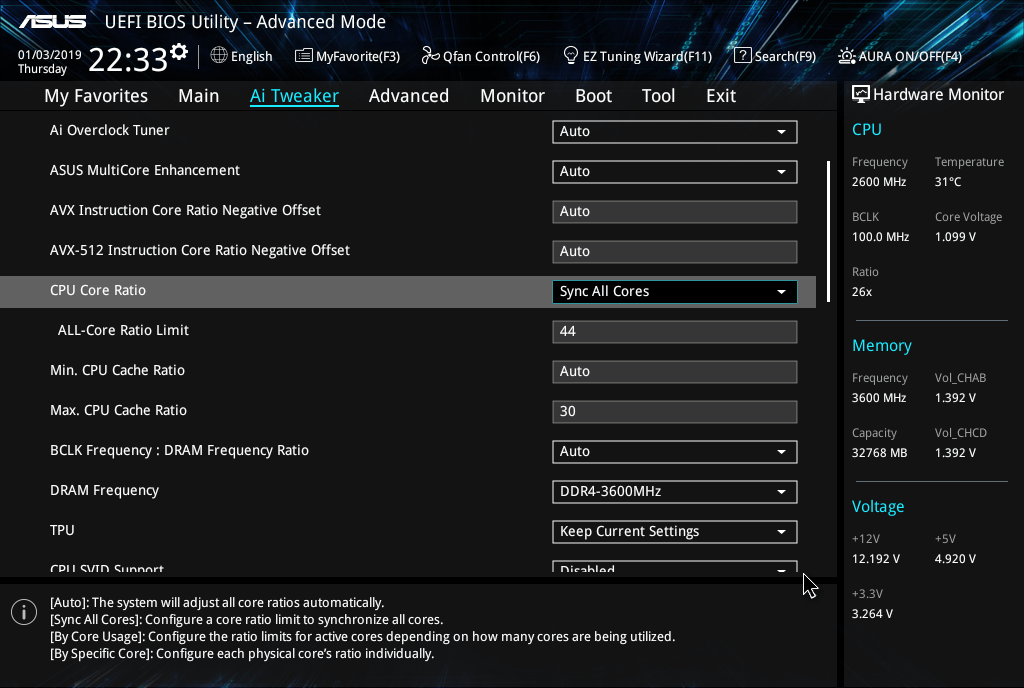This screenshot has width=1024, height=688.
Task: Click Qfan Control(F6) label
Action: pos(491,57)
